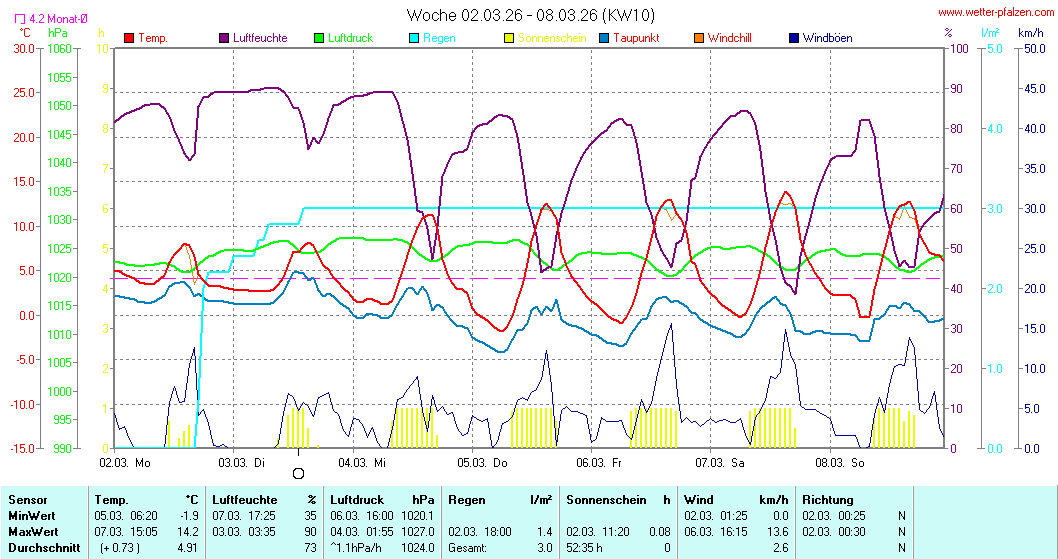Click the Sensor header in the table
The image size is (1058, 559).
coord(26,500)
